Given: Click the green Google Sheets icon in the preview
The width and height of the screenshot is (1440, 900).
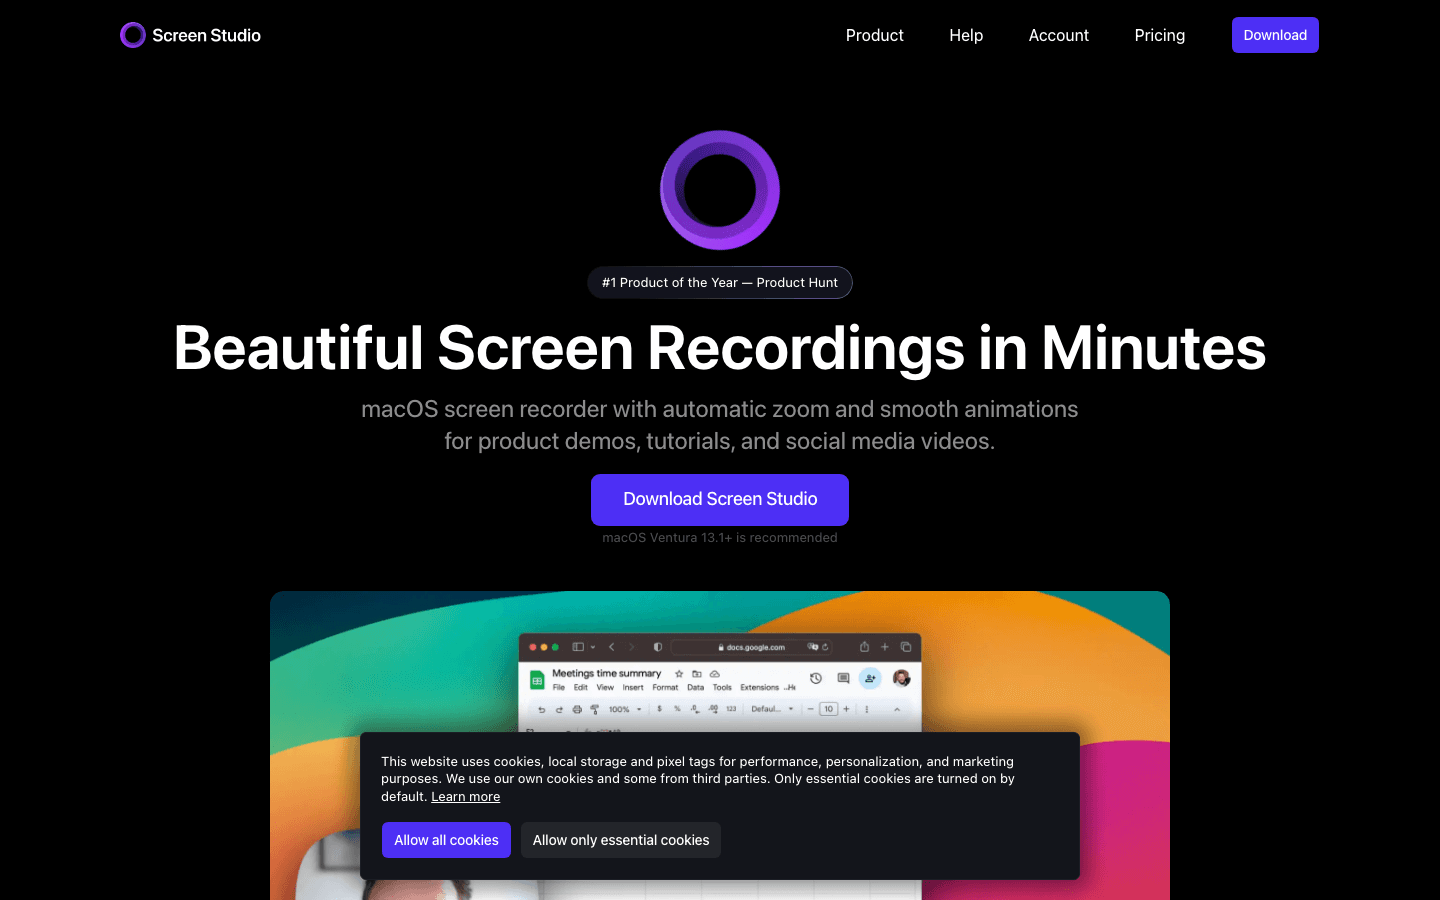Looking at the screenshot, I should pos(537,680).
